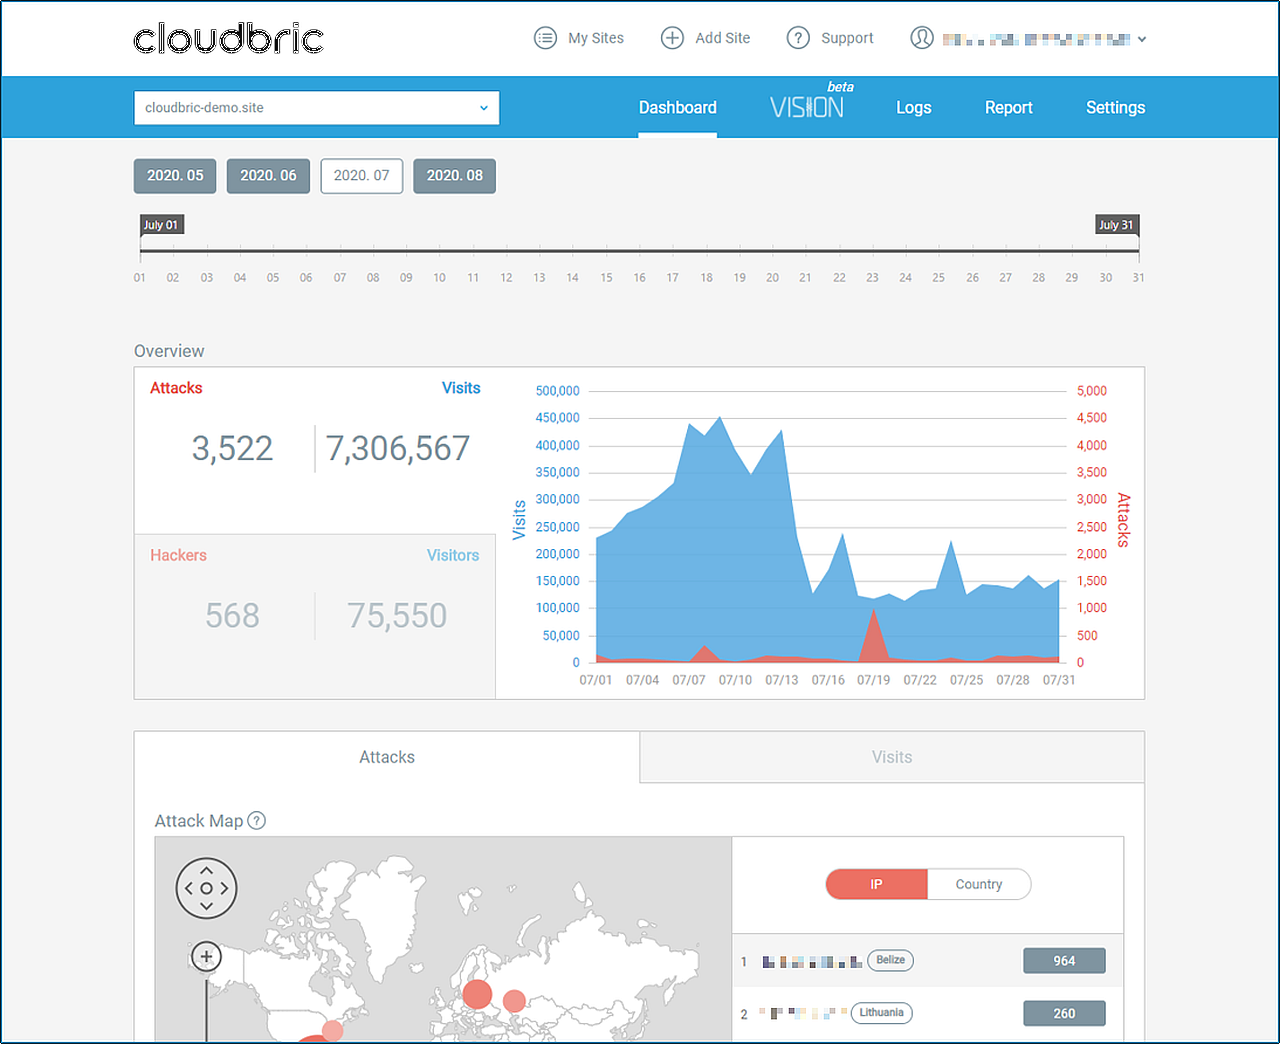Select the Attacks panel tab
The height and width of the screenshot is (1044, 1280).
point(387,757)
